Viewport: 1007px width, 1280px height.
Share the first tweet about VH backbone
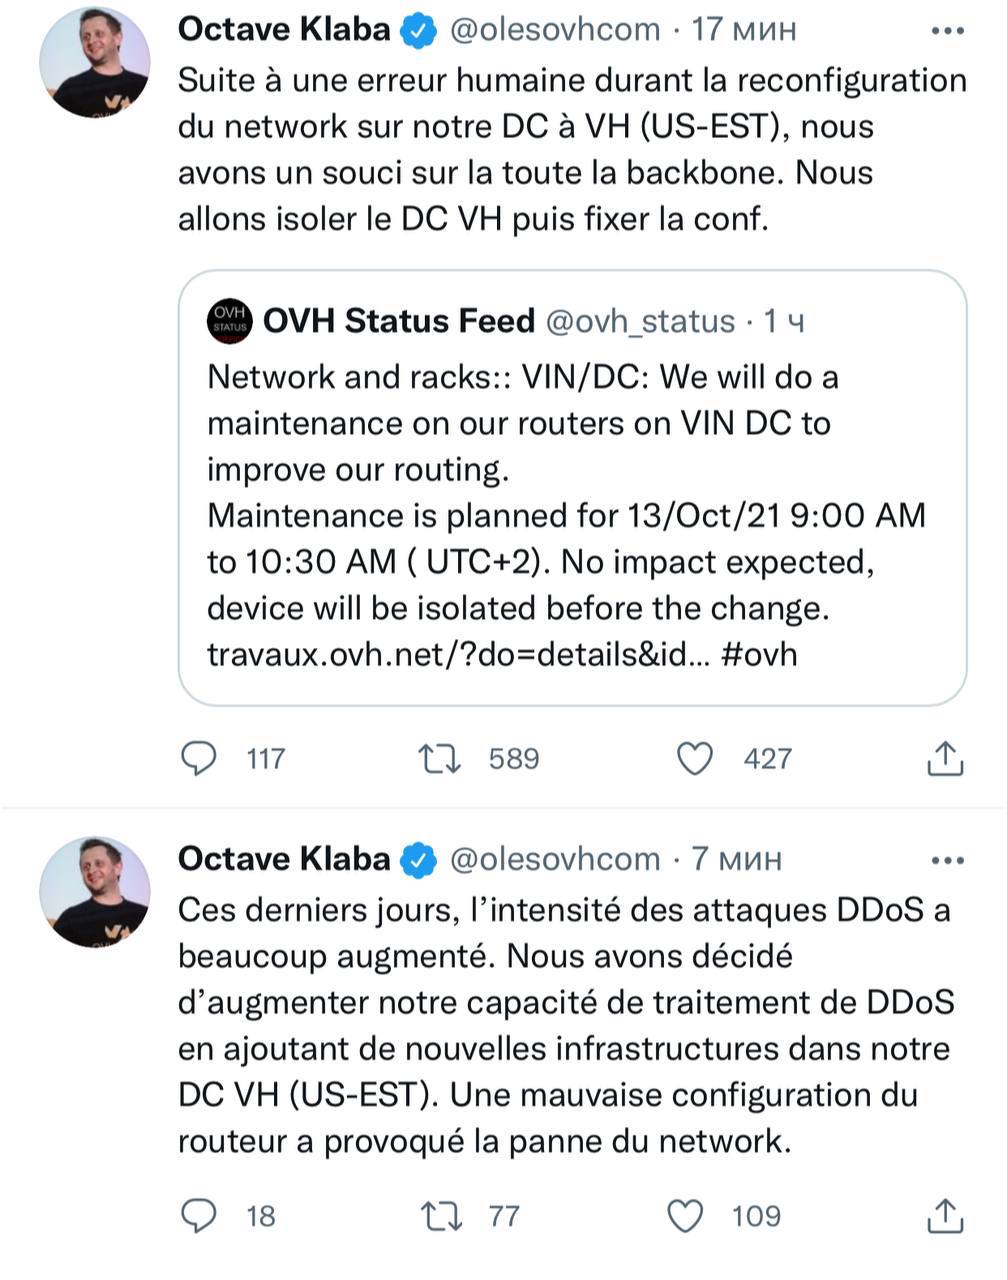coord(944,759)
